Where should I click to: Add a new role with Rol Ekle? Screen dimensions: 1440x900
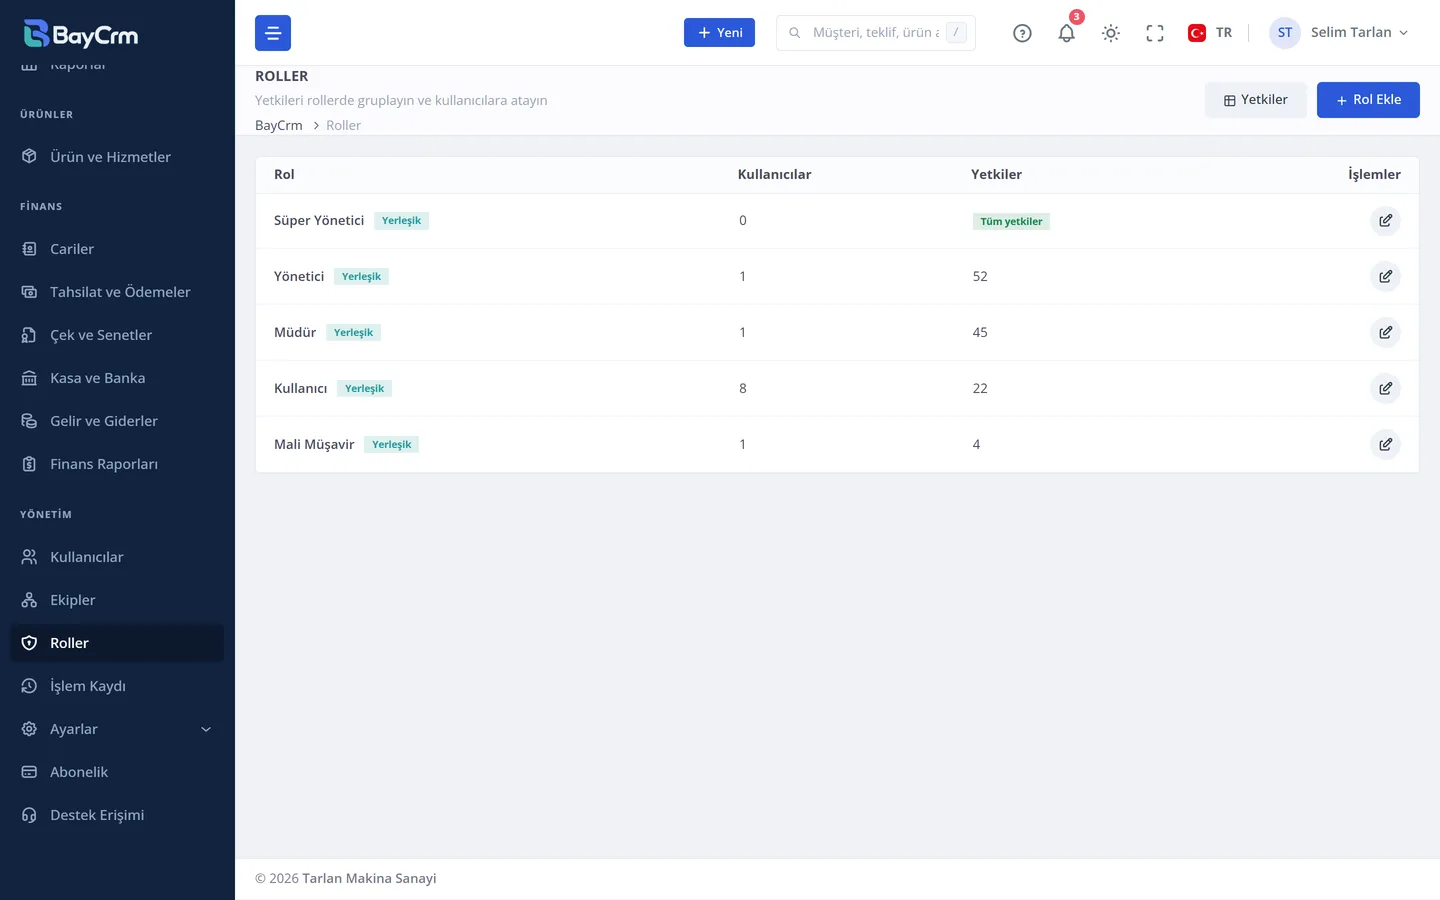[1368, 100]
